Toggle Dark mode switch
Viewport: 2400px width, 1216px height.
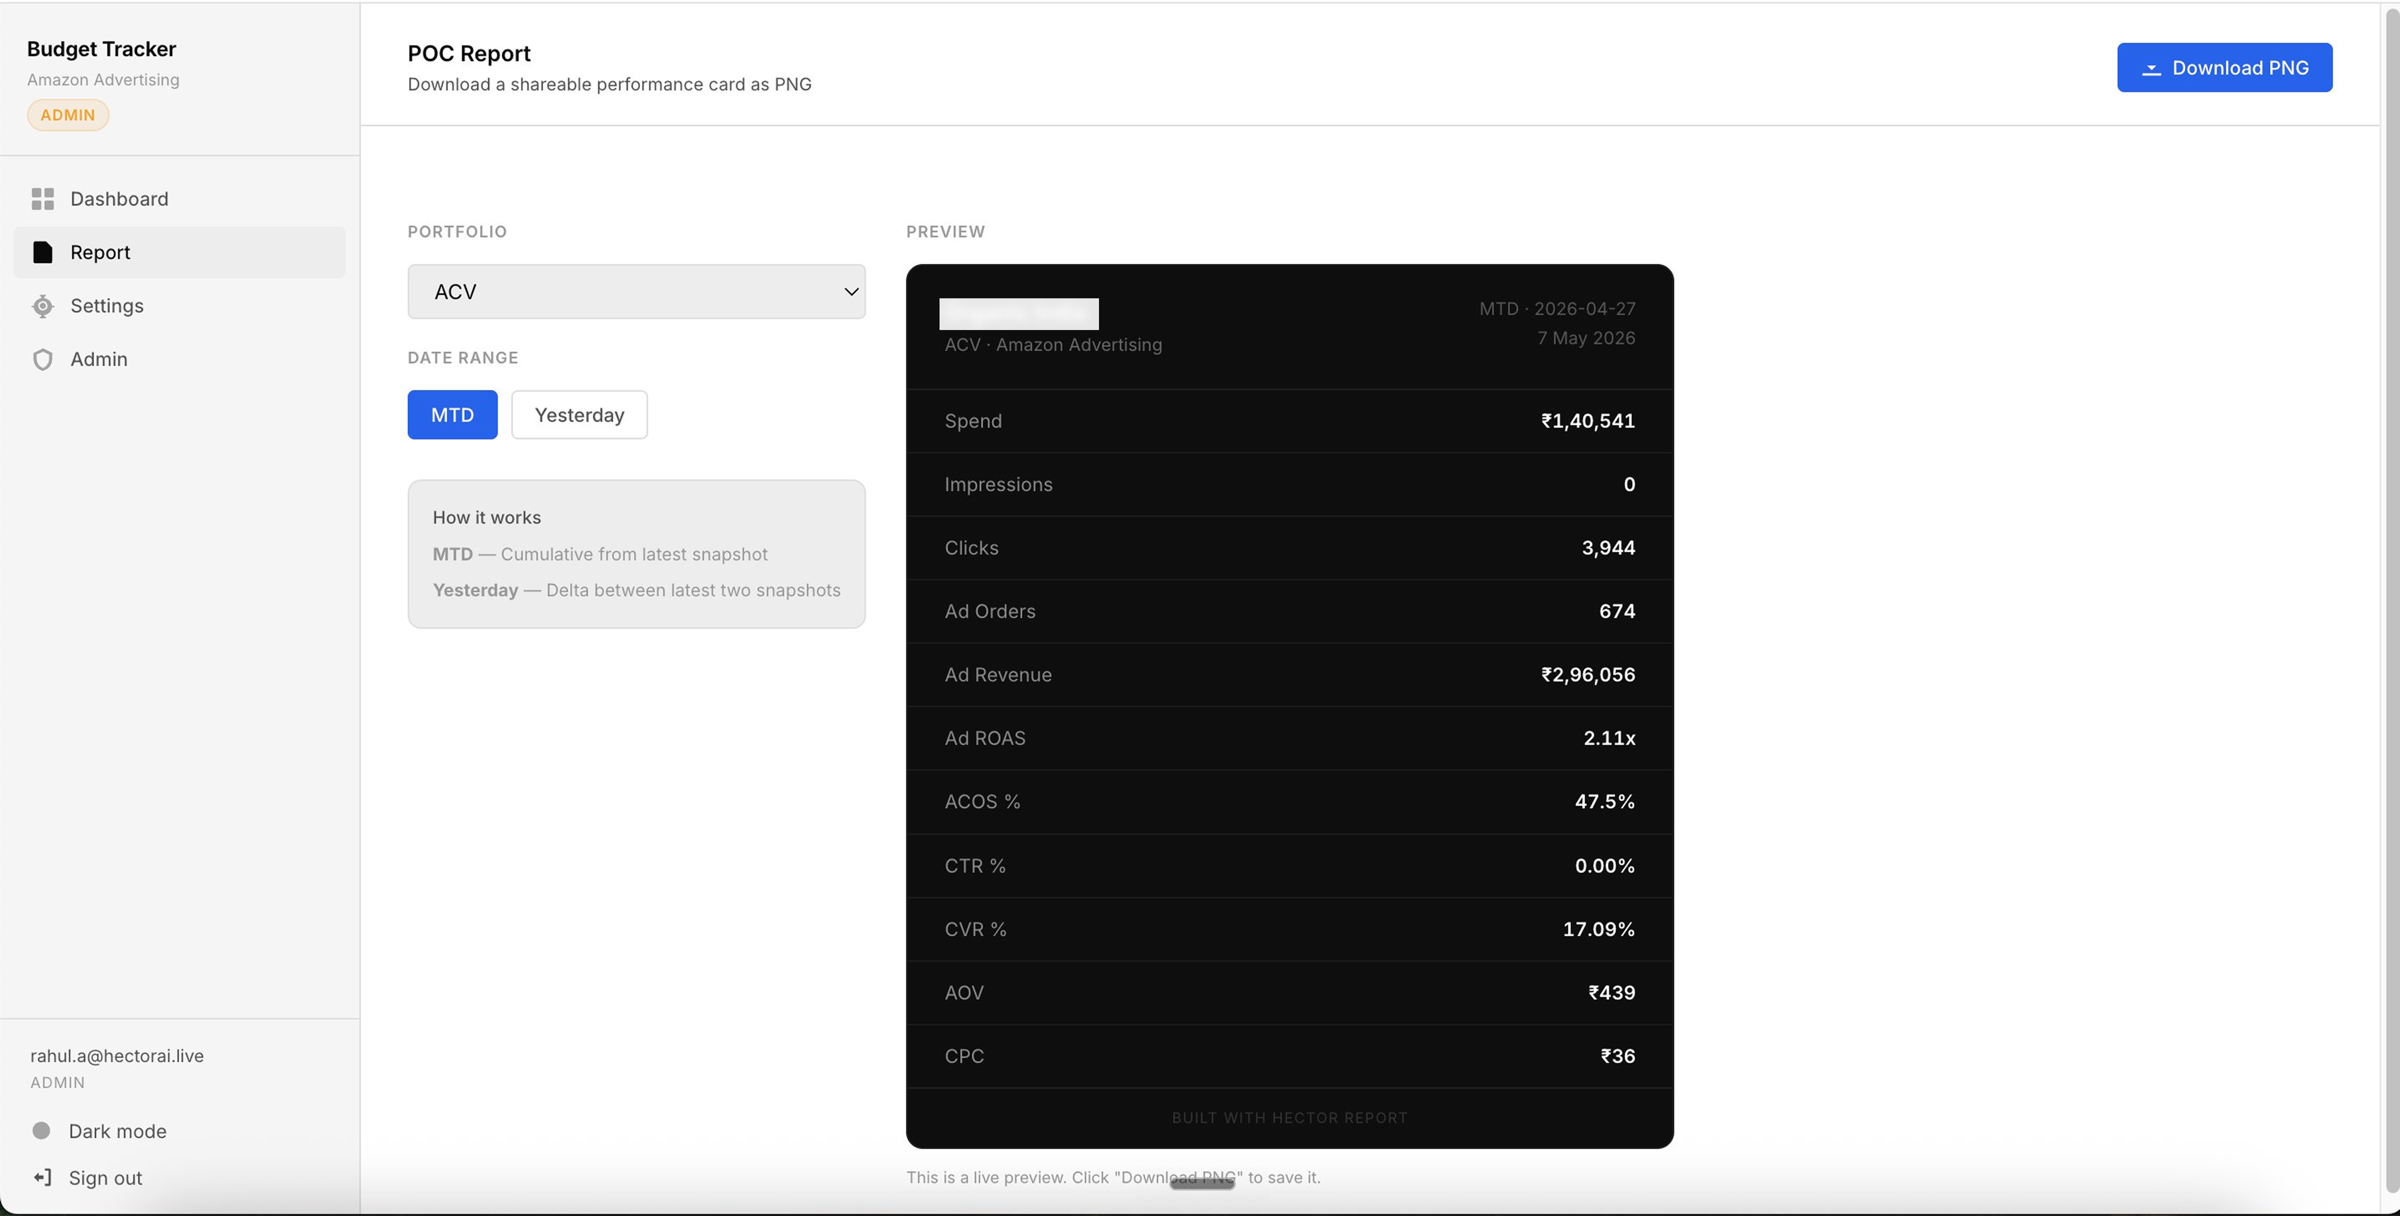point(41,1131)
